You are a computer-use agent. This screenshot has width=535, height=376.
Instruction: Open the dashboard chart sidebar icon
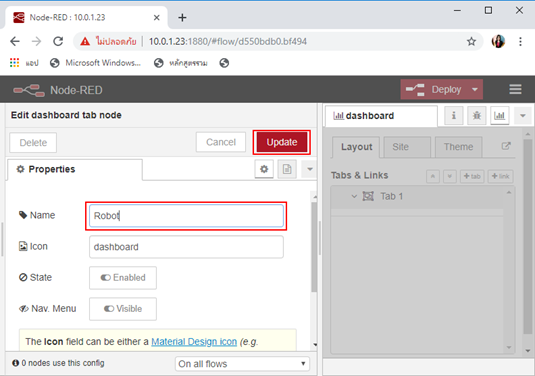point(500,116)
